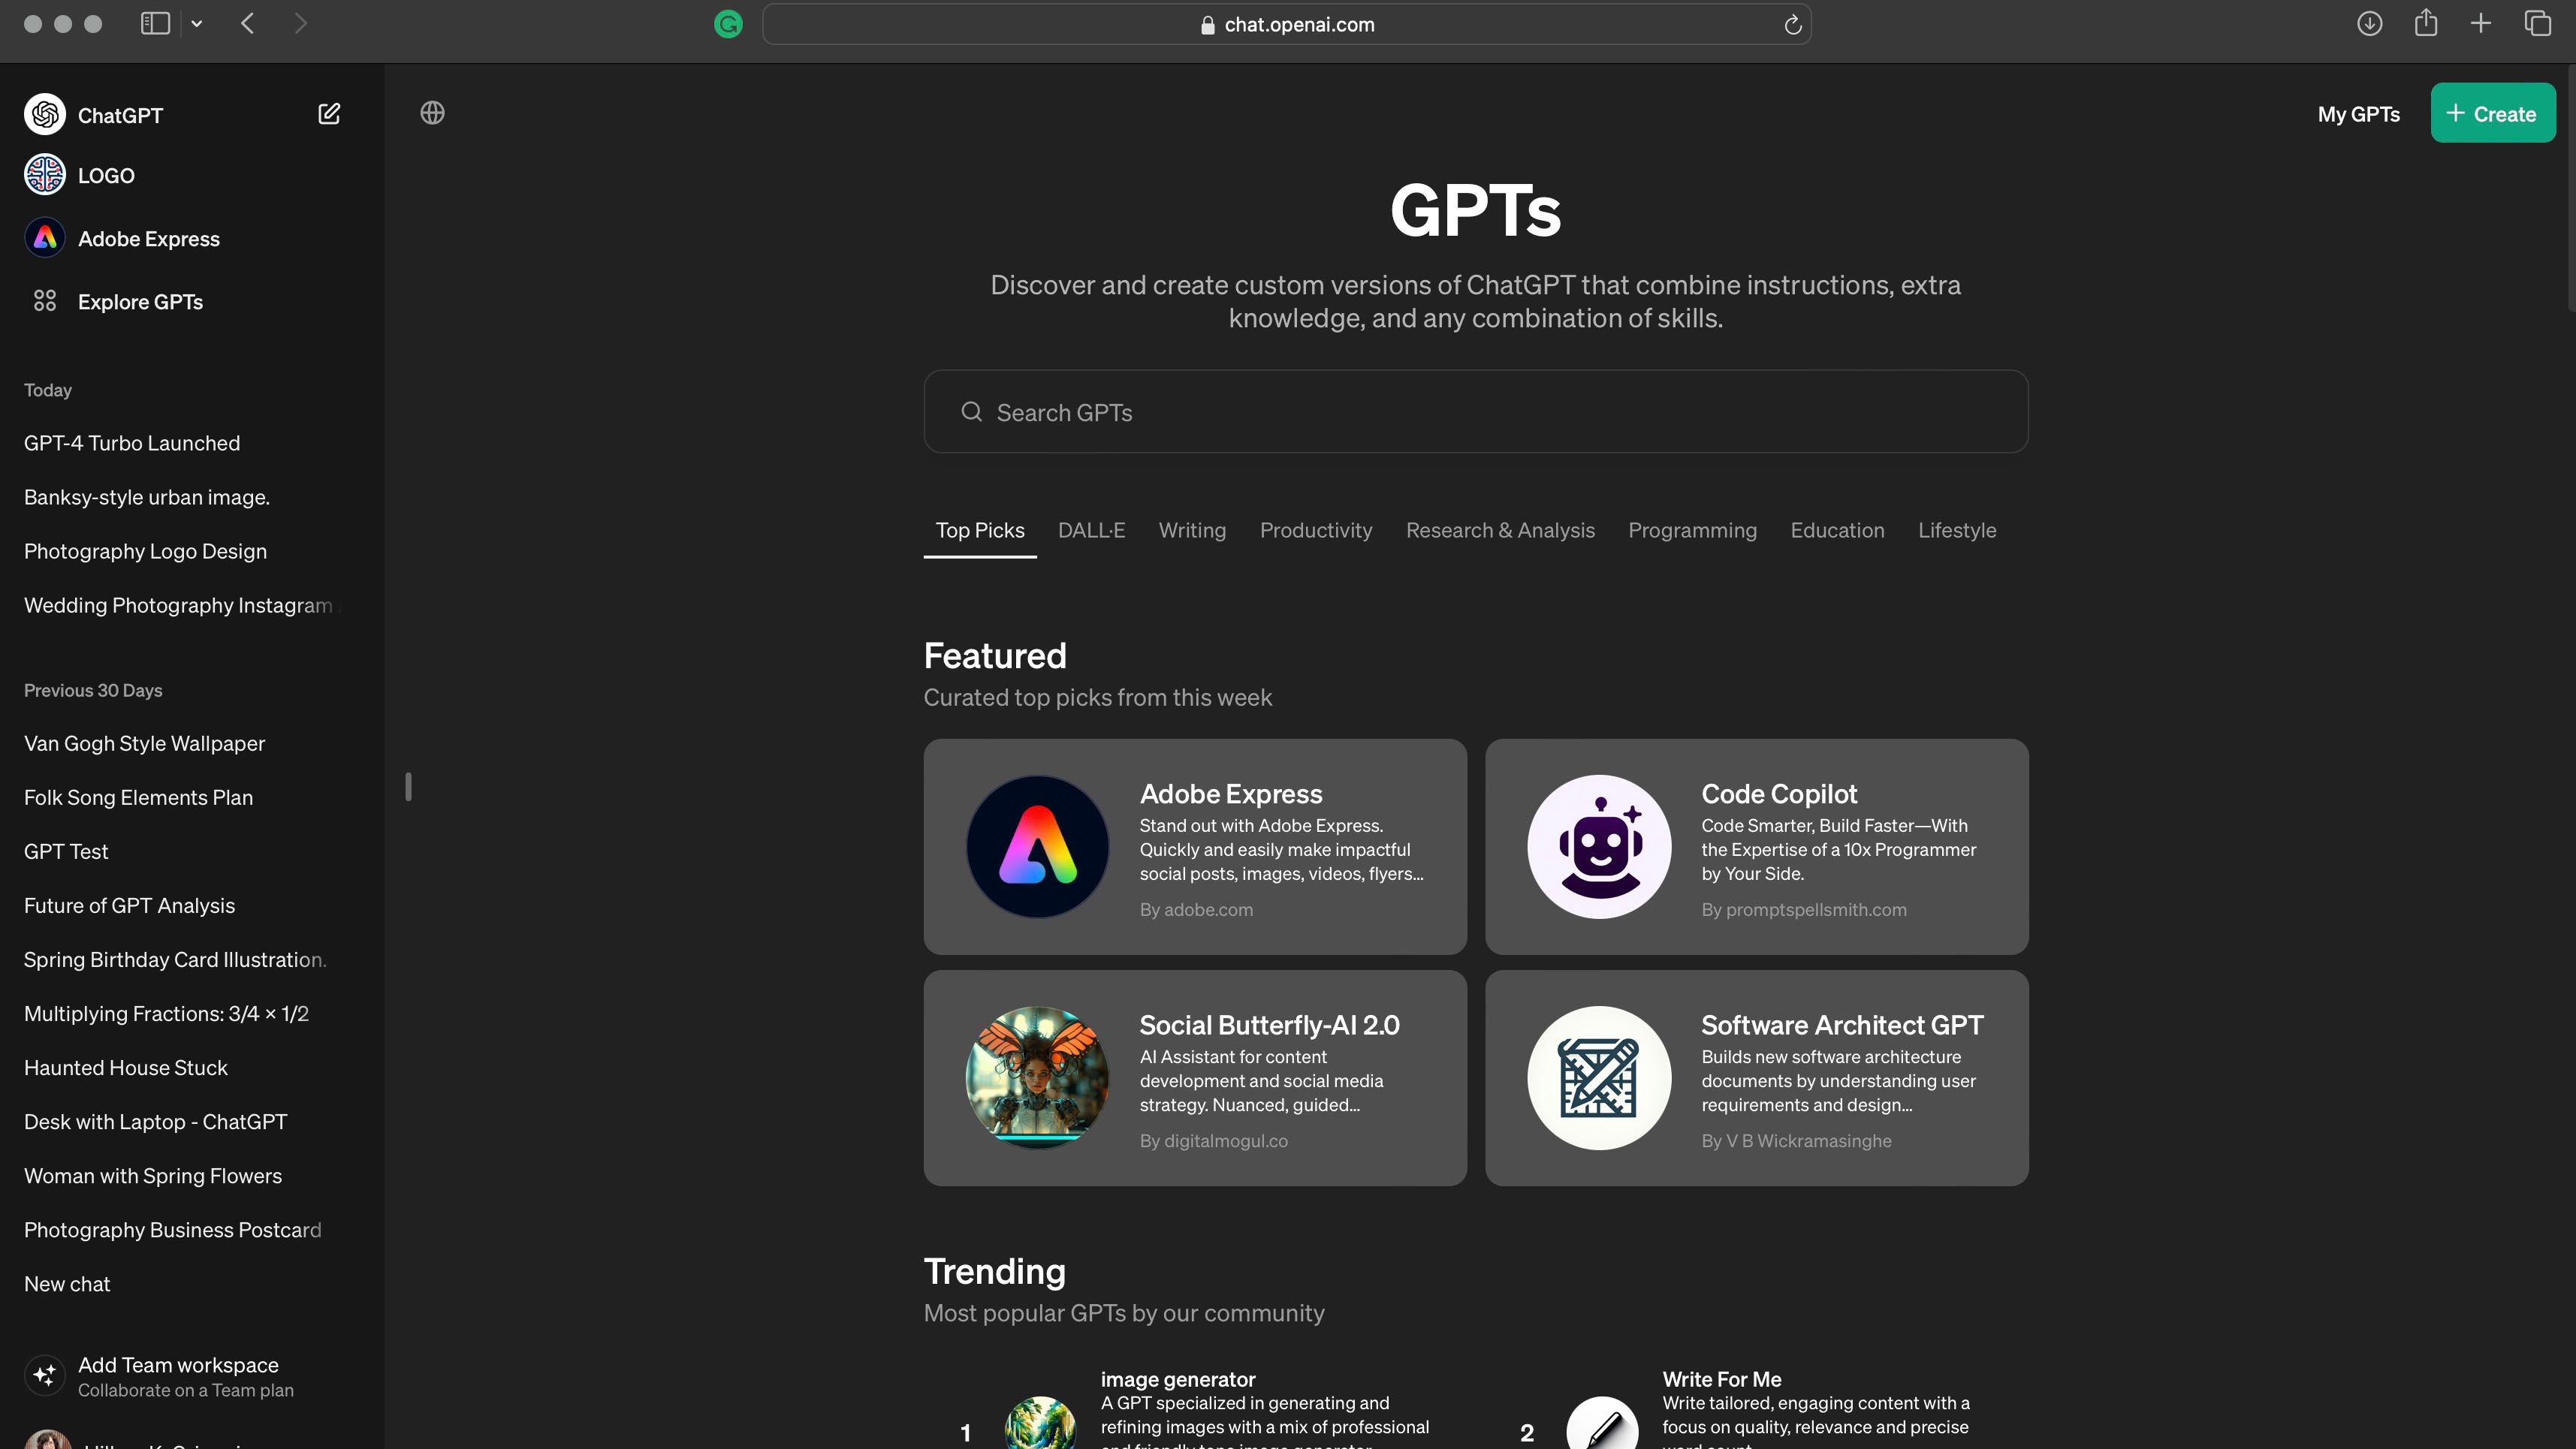Reload the page with refresh icon
The height and width of the screenshot is (1449, 2576).
click(x=1793, y=24)
